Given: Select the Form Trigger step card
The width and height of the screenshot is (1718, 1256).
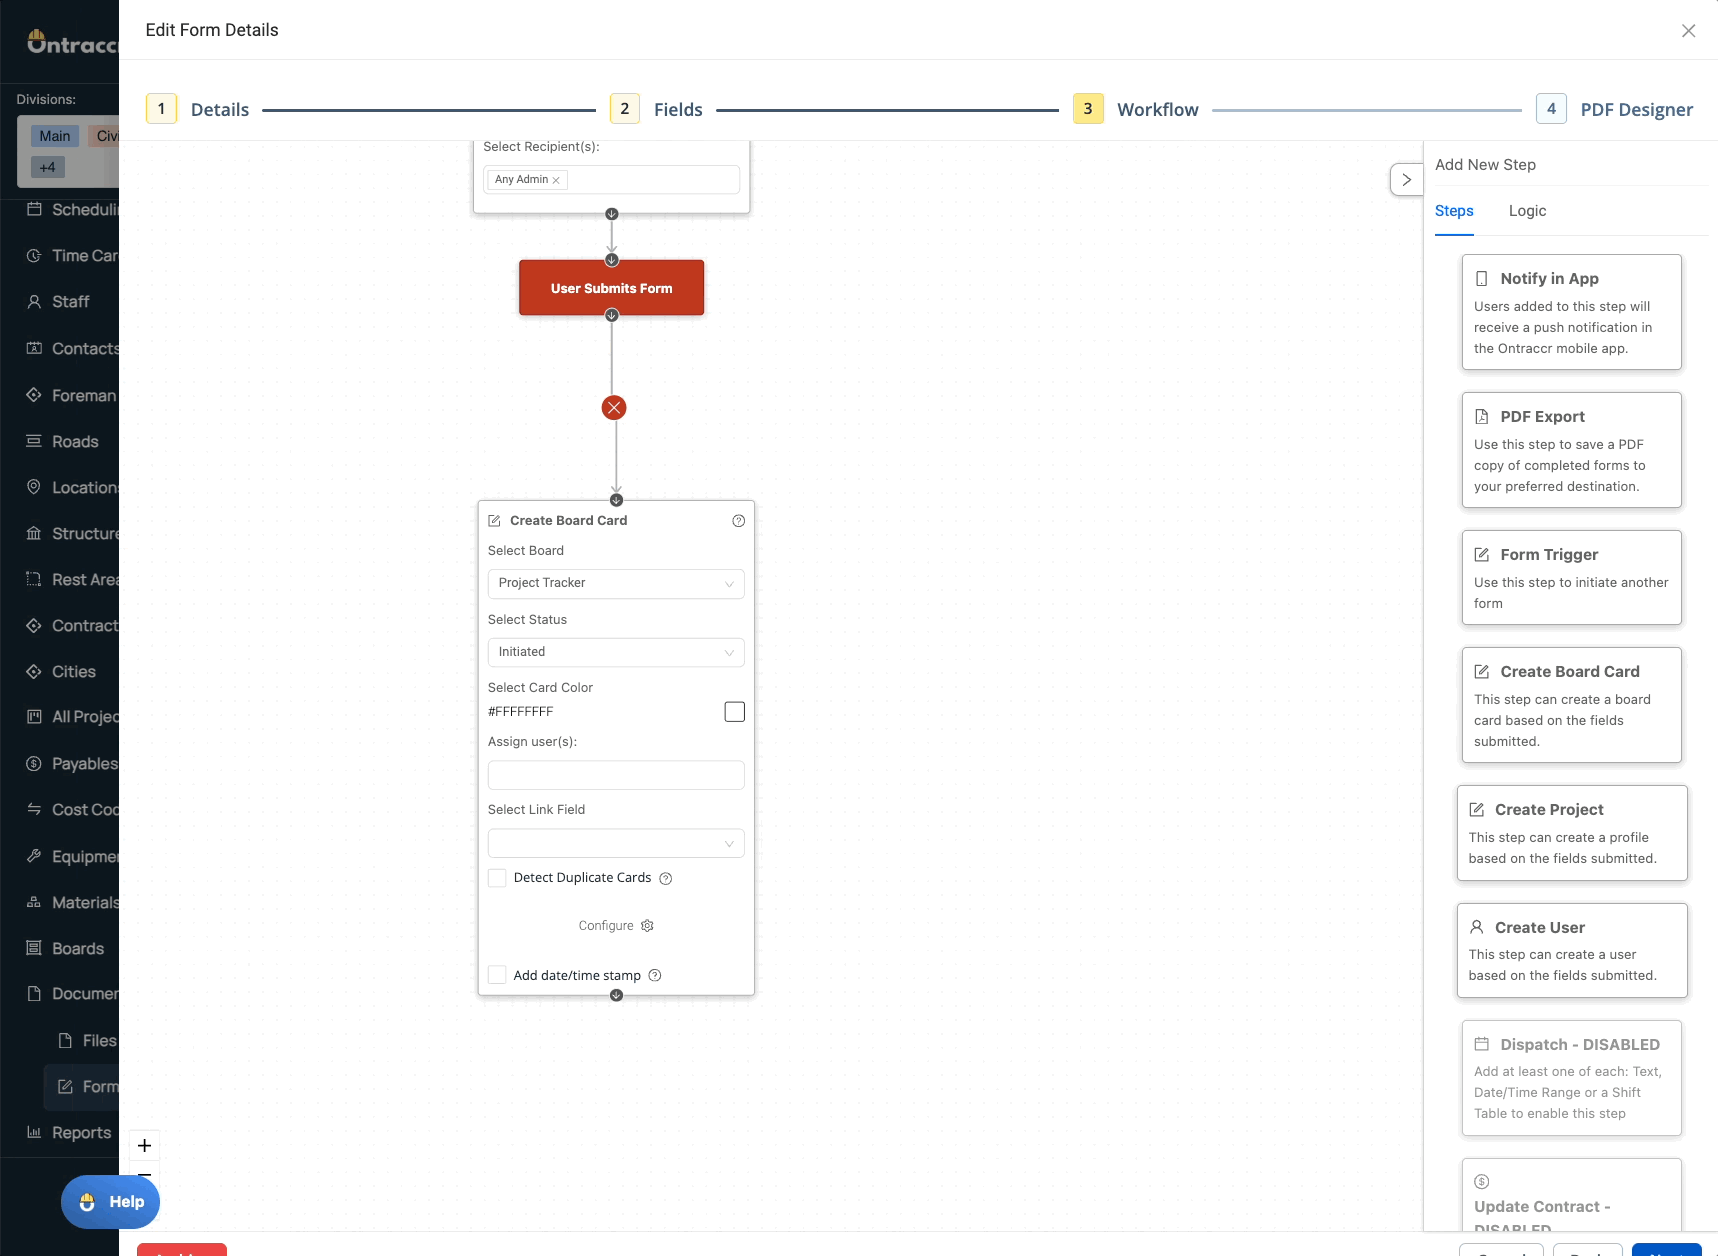Looking at the screenshot, I should point(1572,578).
